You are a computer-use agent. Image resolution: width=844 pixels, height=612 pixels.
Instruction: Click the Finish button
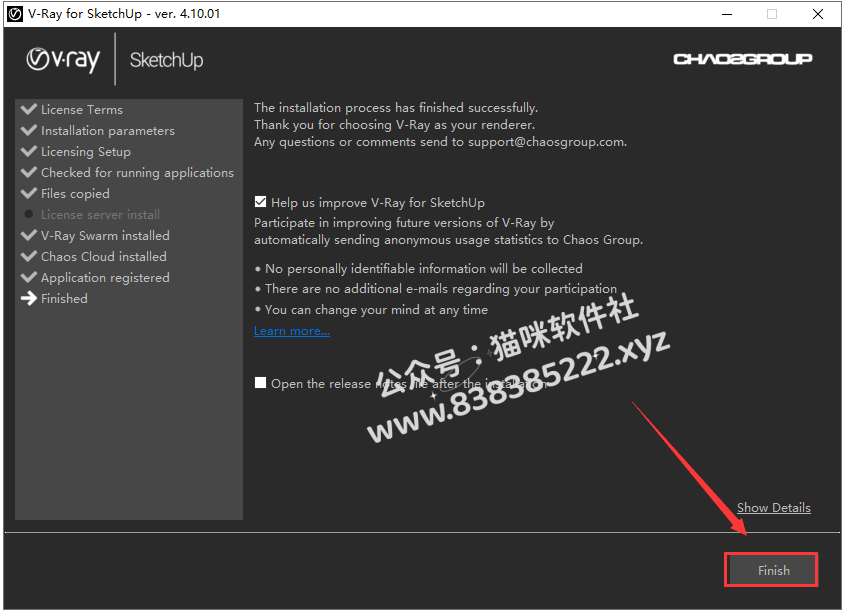(771, 570)
